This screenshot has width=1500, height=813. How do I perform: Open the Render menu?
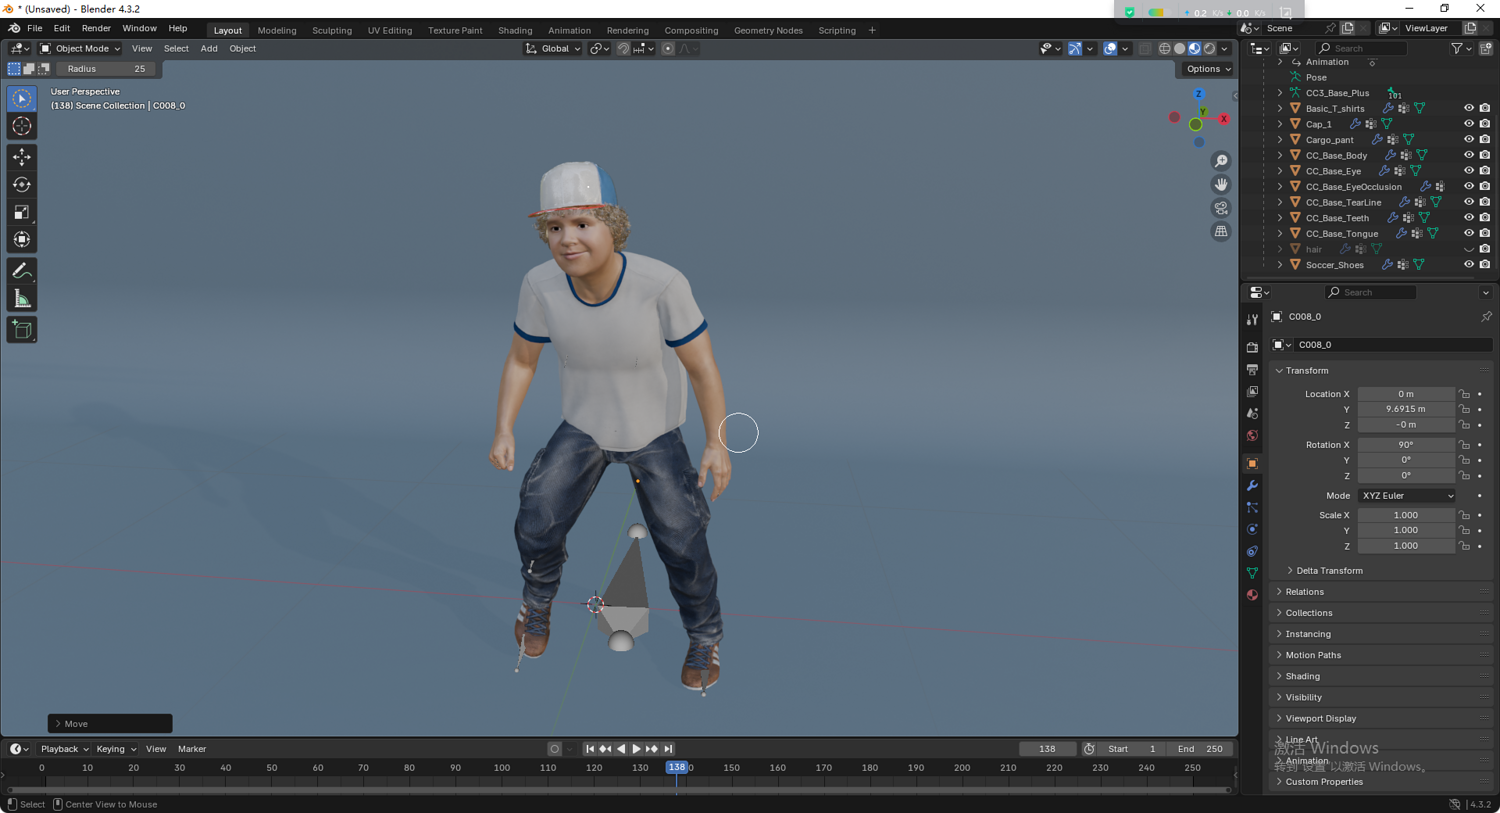pyautogui.click(x=96, y=29)
